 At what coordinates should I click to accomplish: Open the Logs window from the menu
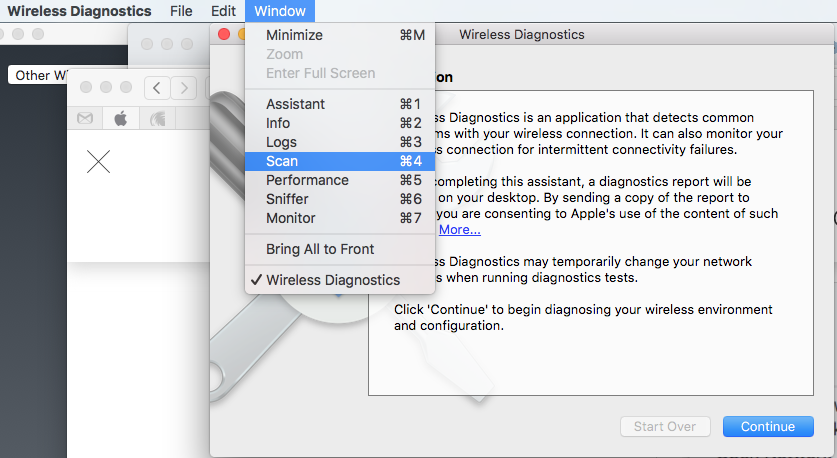[x=281, y=142]
